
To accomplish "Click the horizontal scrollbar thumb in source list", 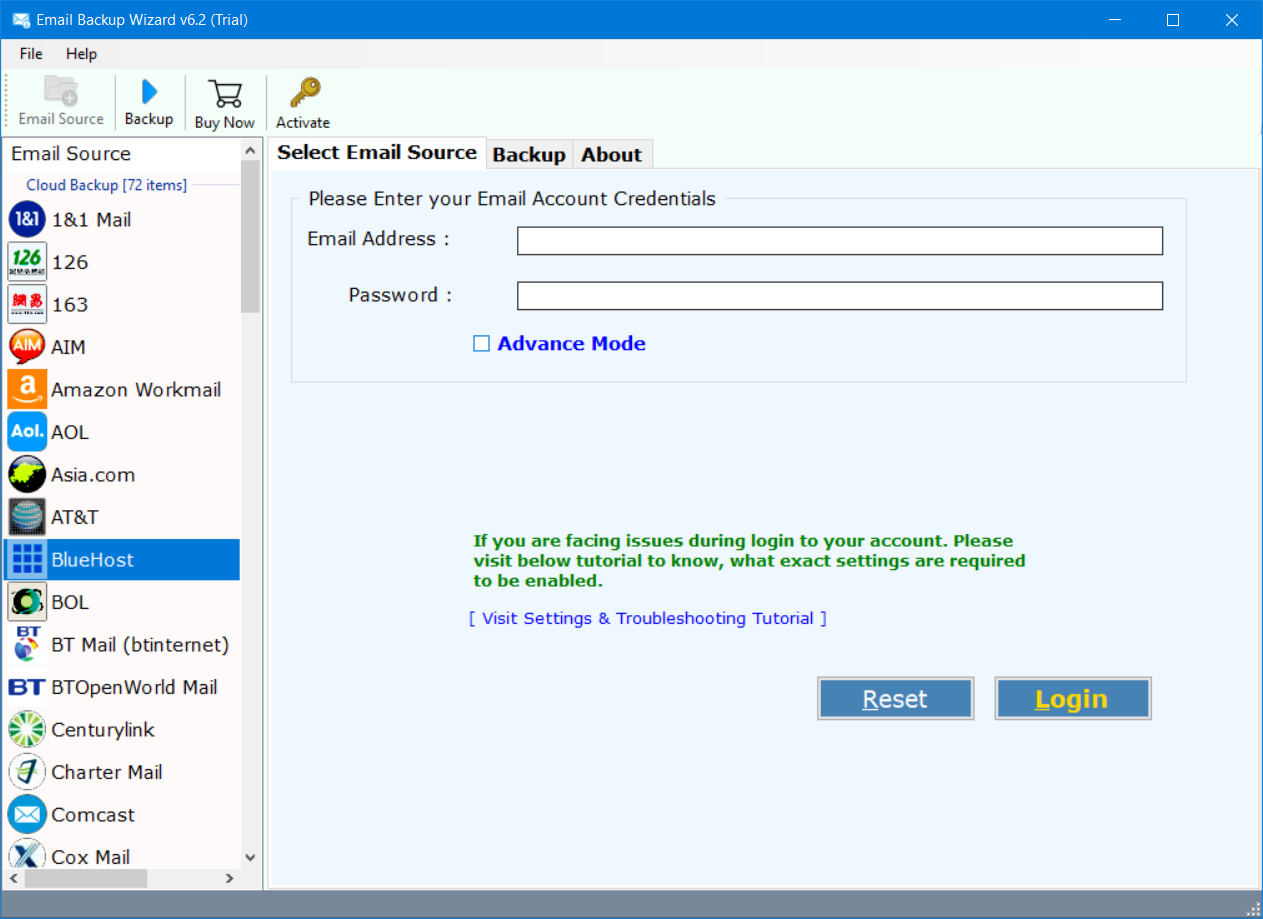I will [86, 878].
